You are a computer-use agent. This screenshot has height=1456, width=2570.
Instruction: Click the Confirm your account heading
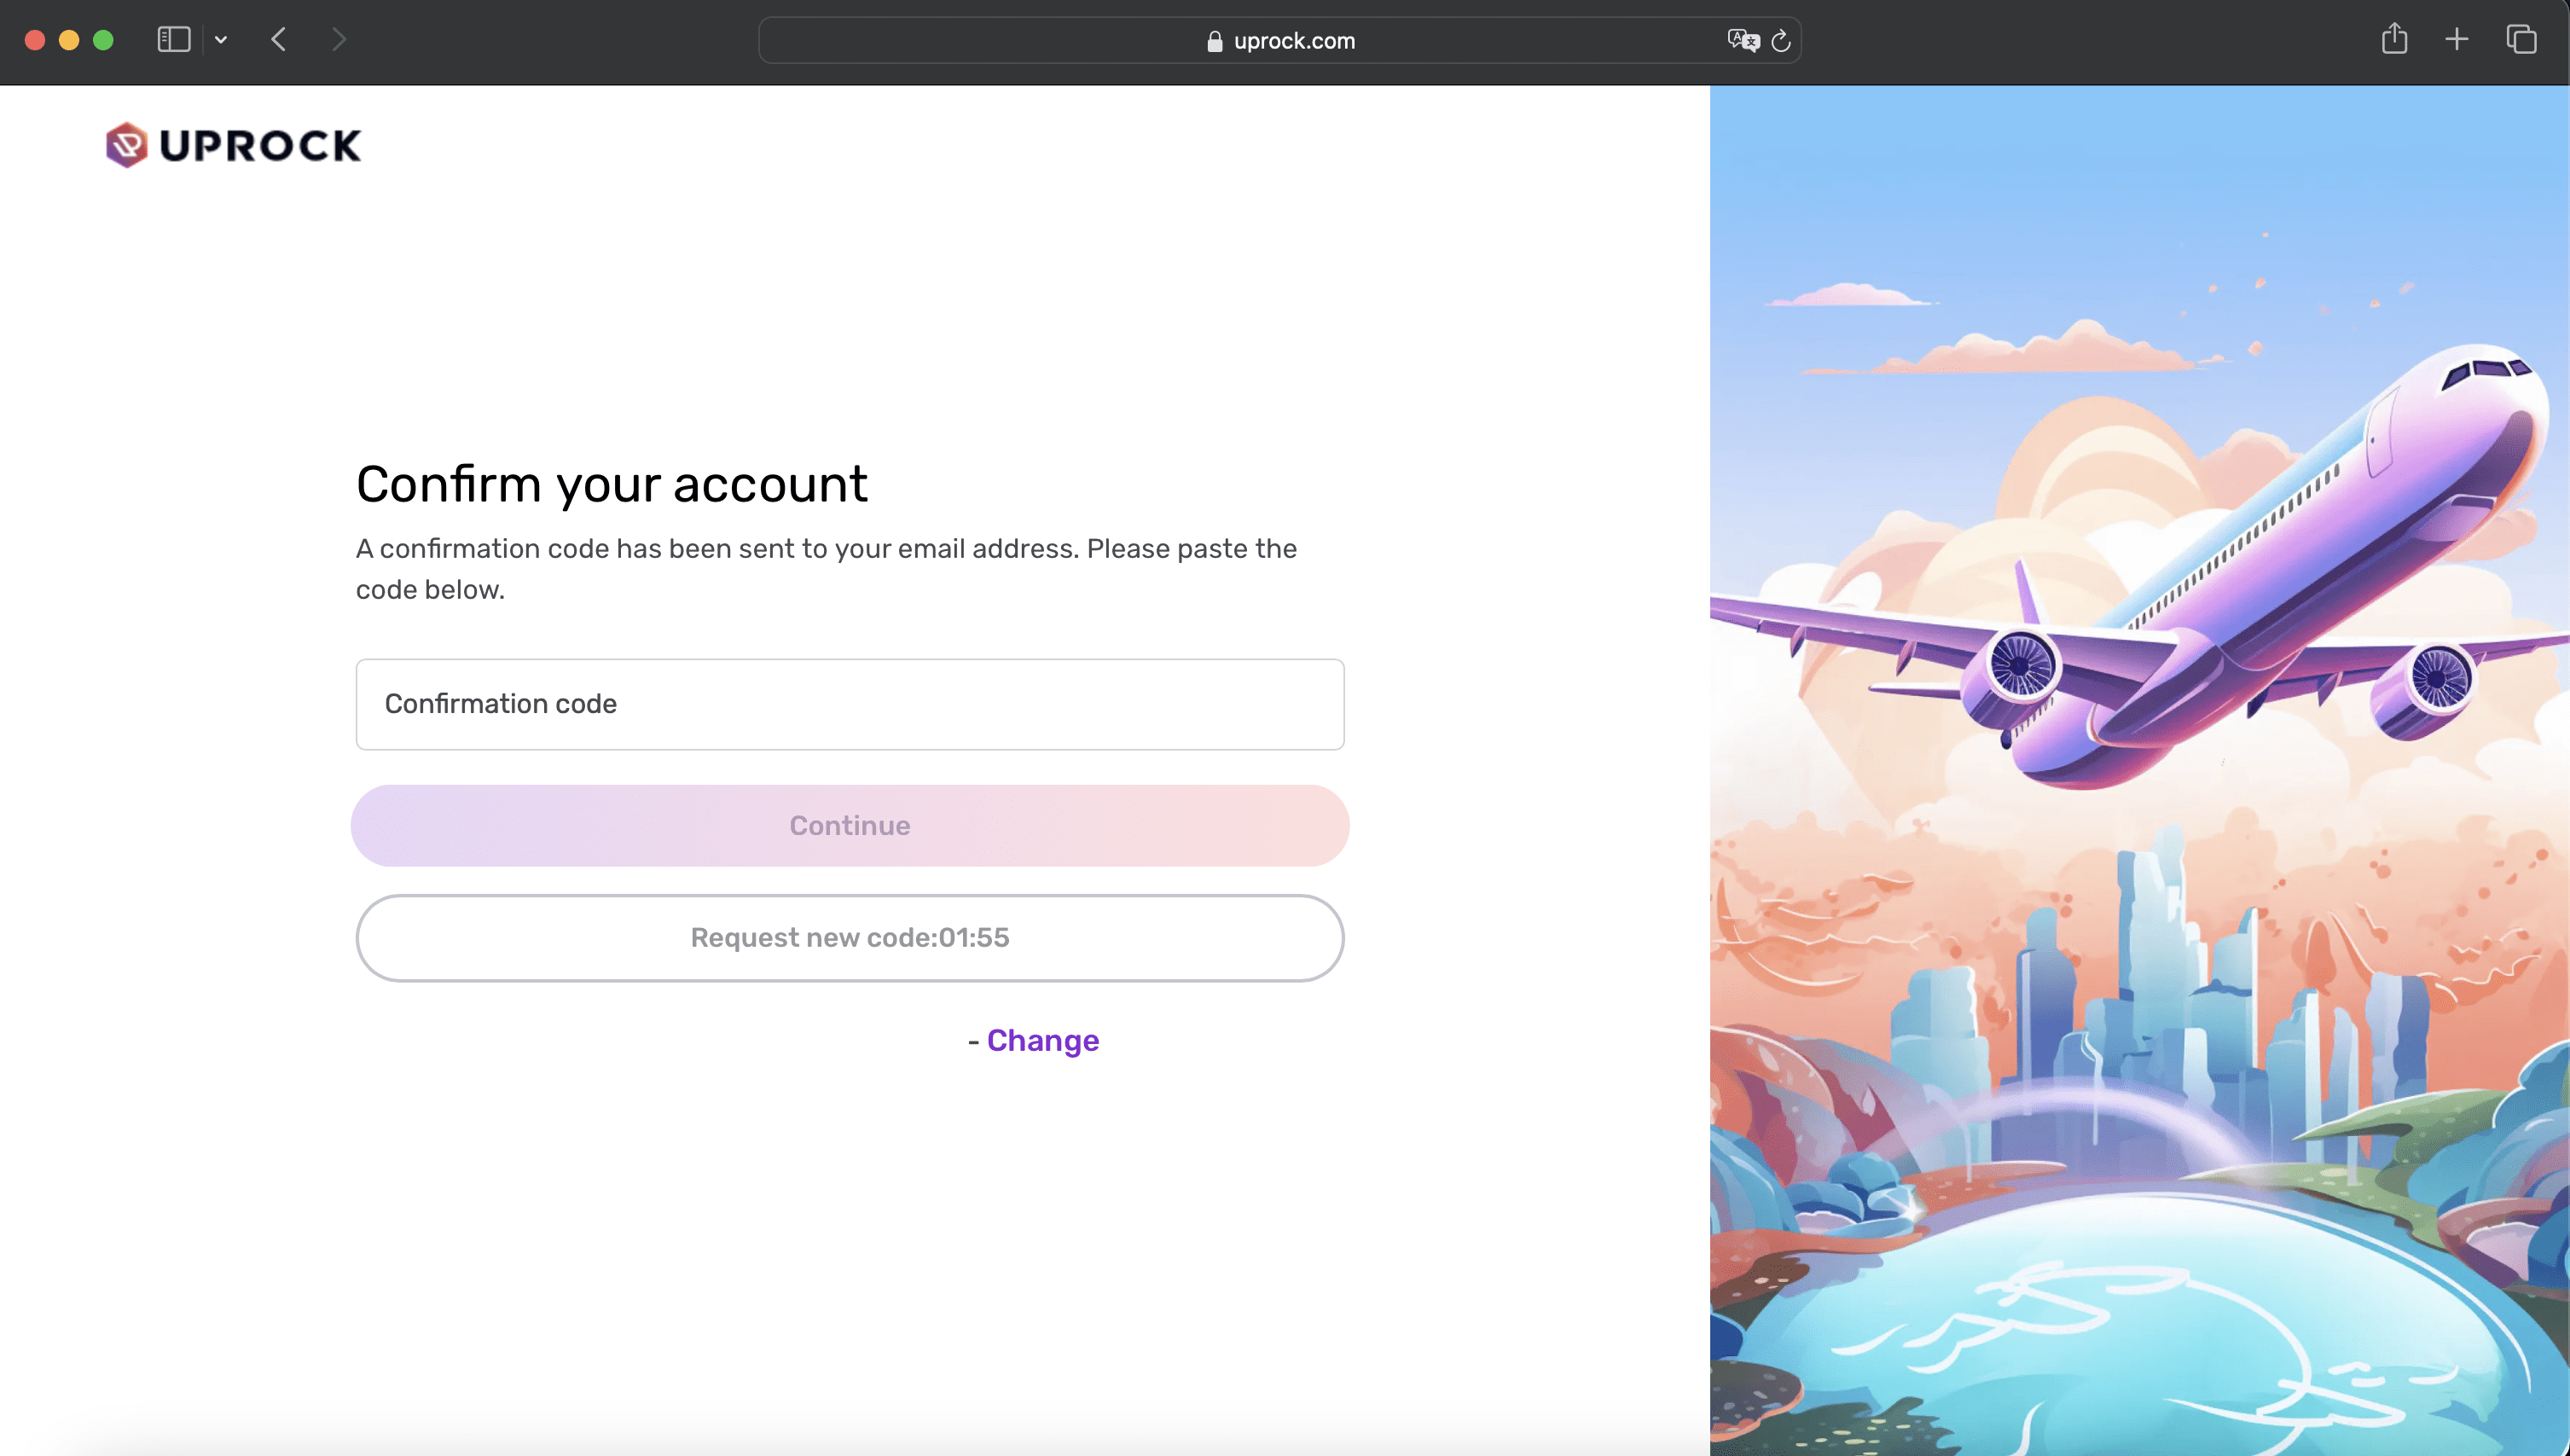coord(611,484)
